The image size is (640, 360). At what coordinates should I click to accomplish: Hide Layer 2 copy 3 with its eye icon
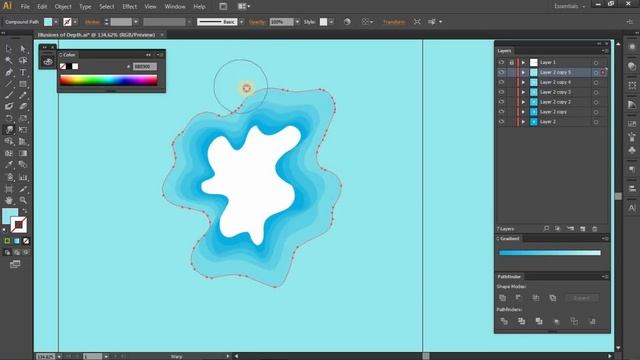click(x=501, y=92)
